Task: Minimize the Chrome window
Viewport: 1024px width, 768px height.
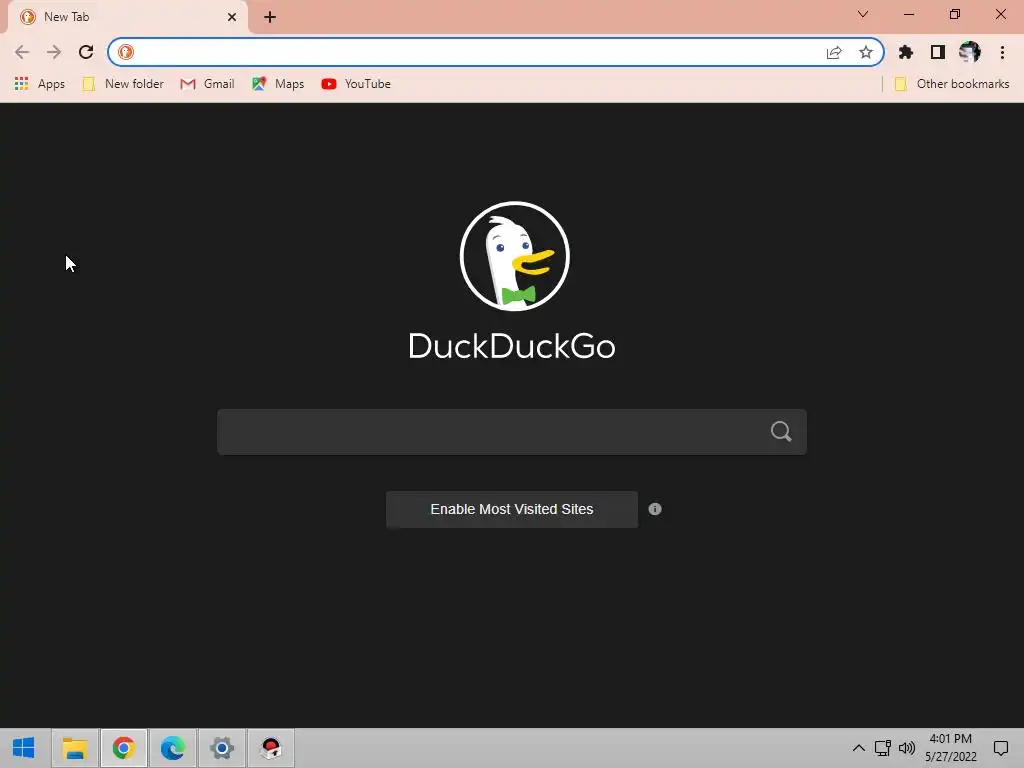Action: 908,14
